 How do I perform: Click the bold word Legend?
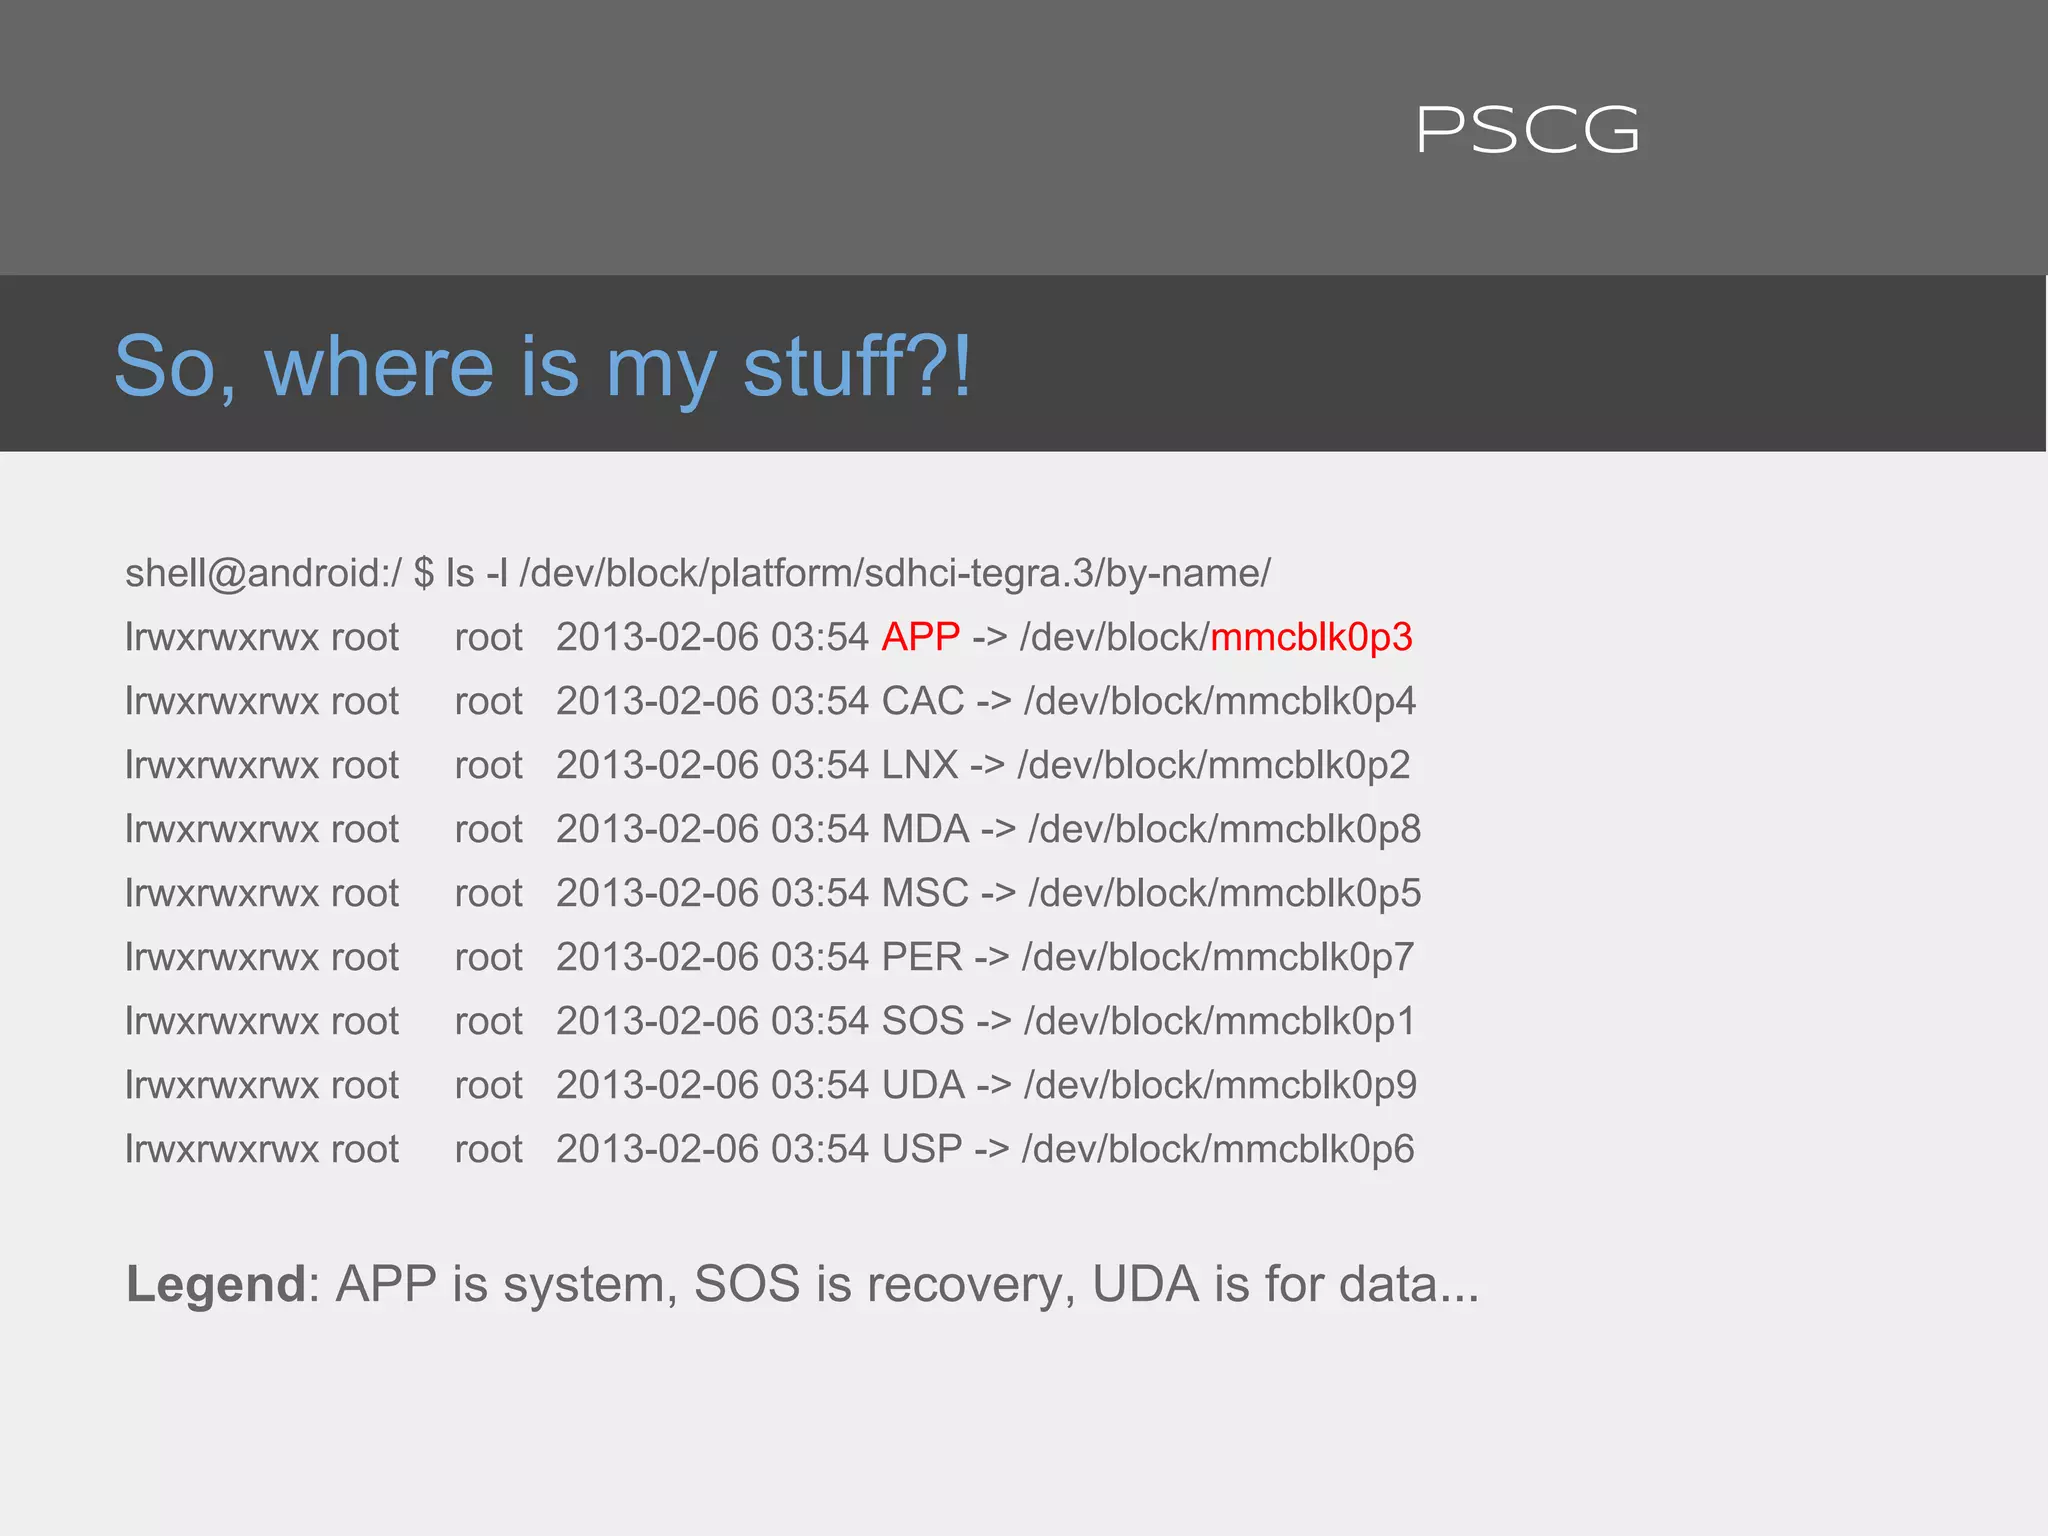(216, 1284)
